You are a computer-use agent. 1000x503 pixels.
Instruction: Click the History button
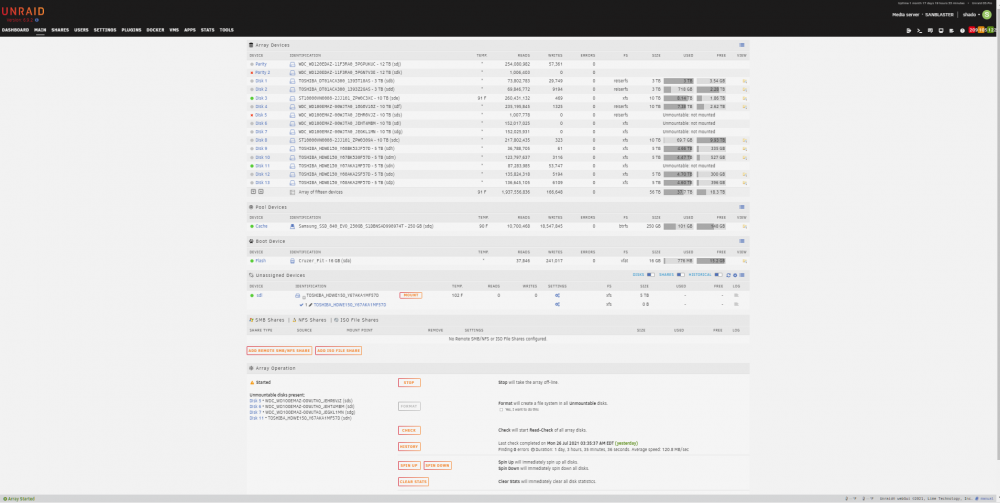click(x=409, y=446)
